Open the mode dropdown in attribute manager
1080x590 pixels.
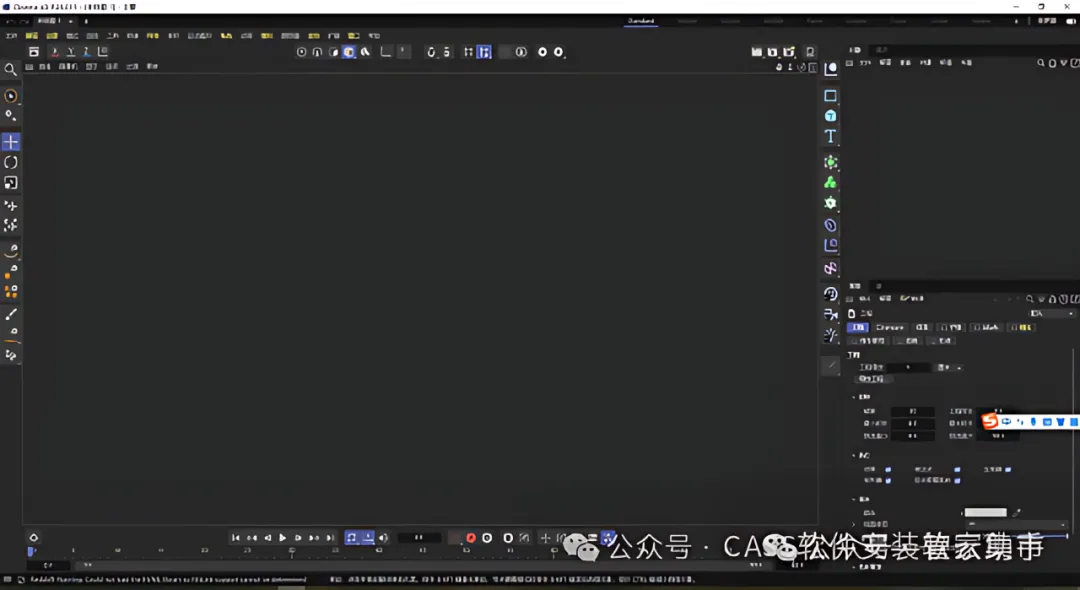(1051, 313)
